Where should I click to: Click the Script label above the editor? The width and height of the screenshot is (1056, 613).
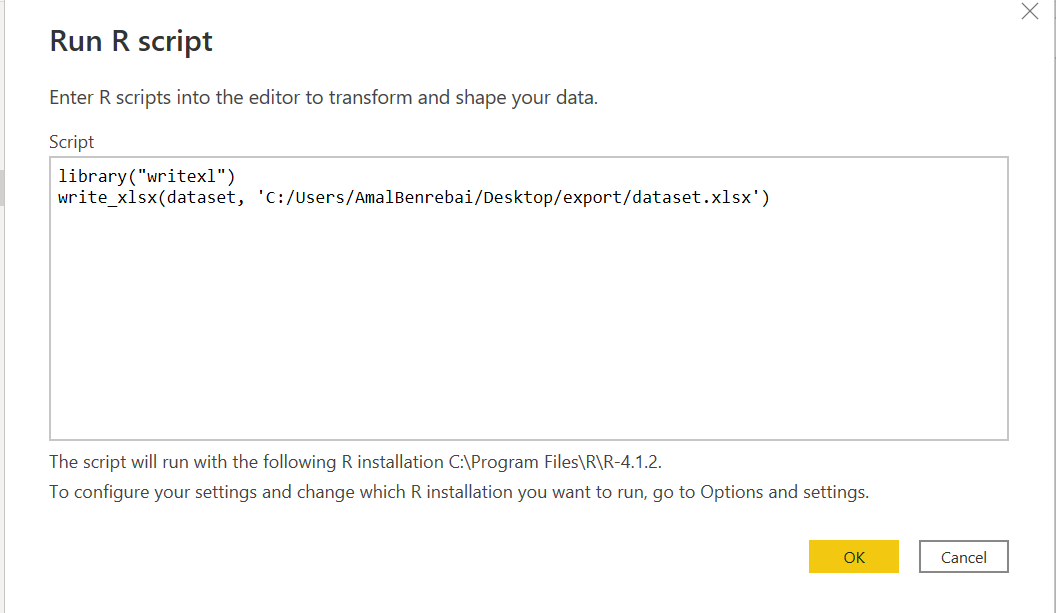(x=71, y=141)
